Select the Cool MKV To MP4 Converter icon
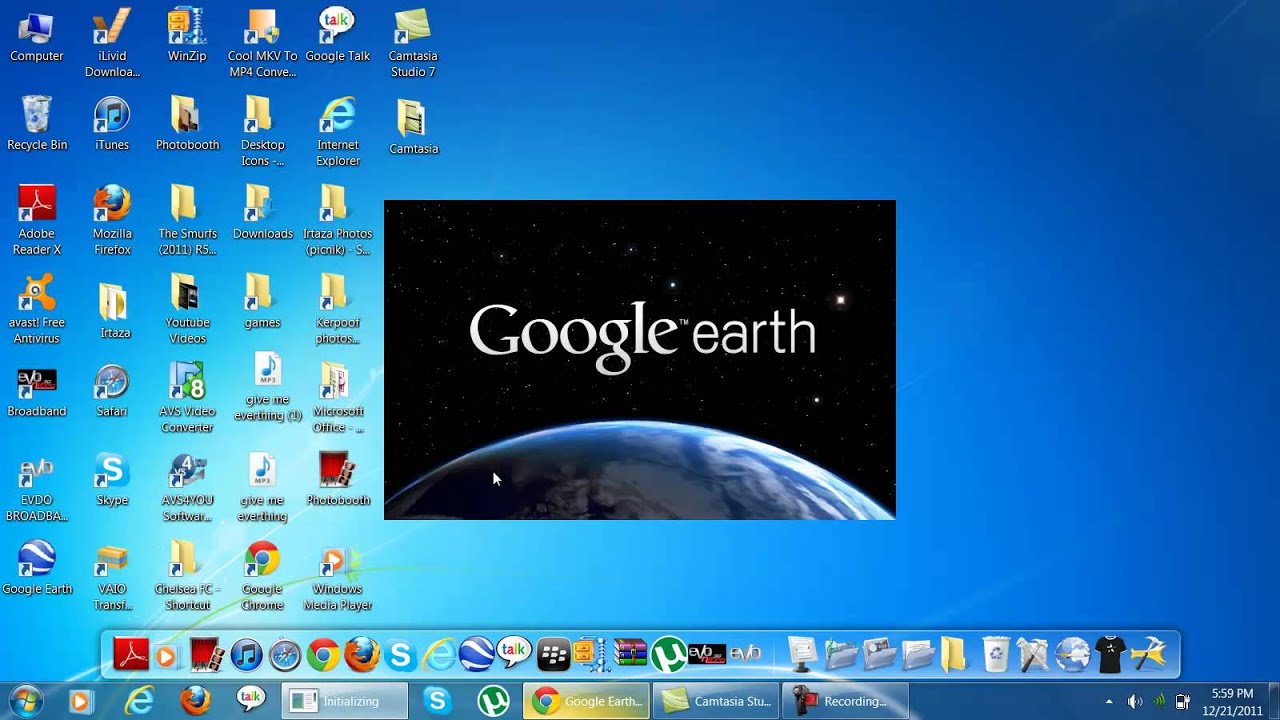This screenshot has height=720, width=1280. coord(262,43)
